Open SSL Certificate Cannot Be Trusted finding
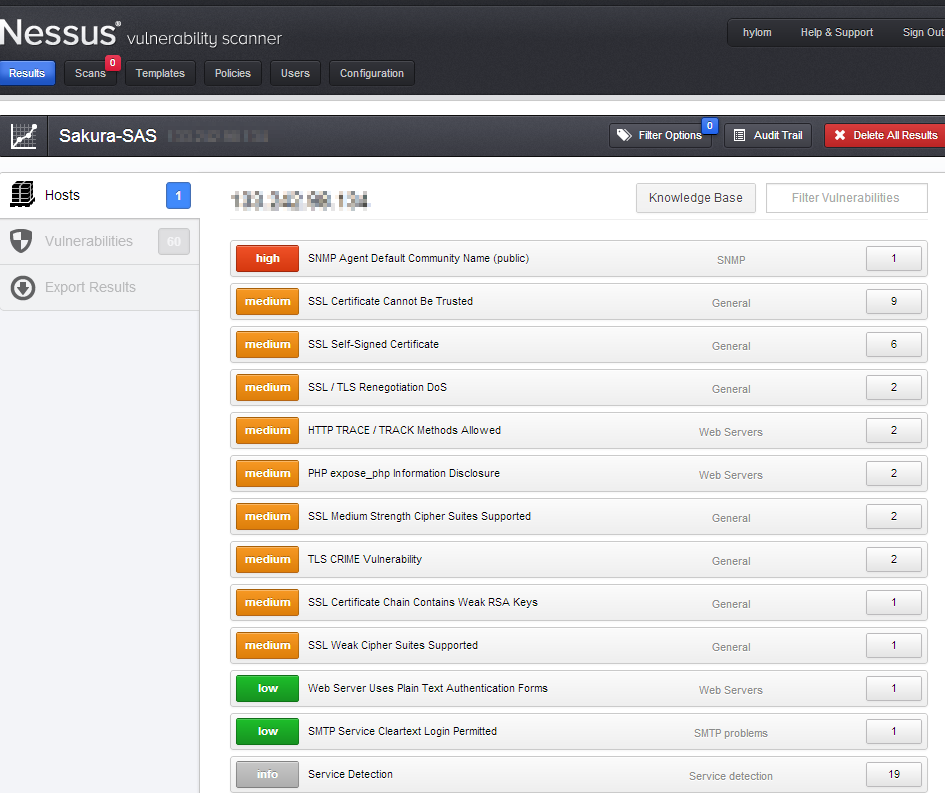Viewport: 945px width, 793px height. pos(579,301)
